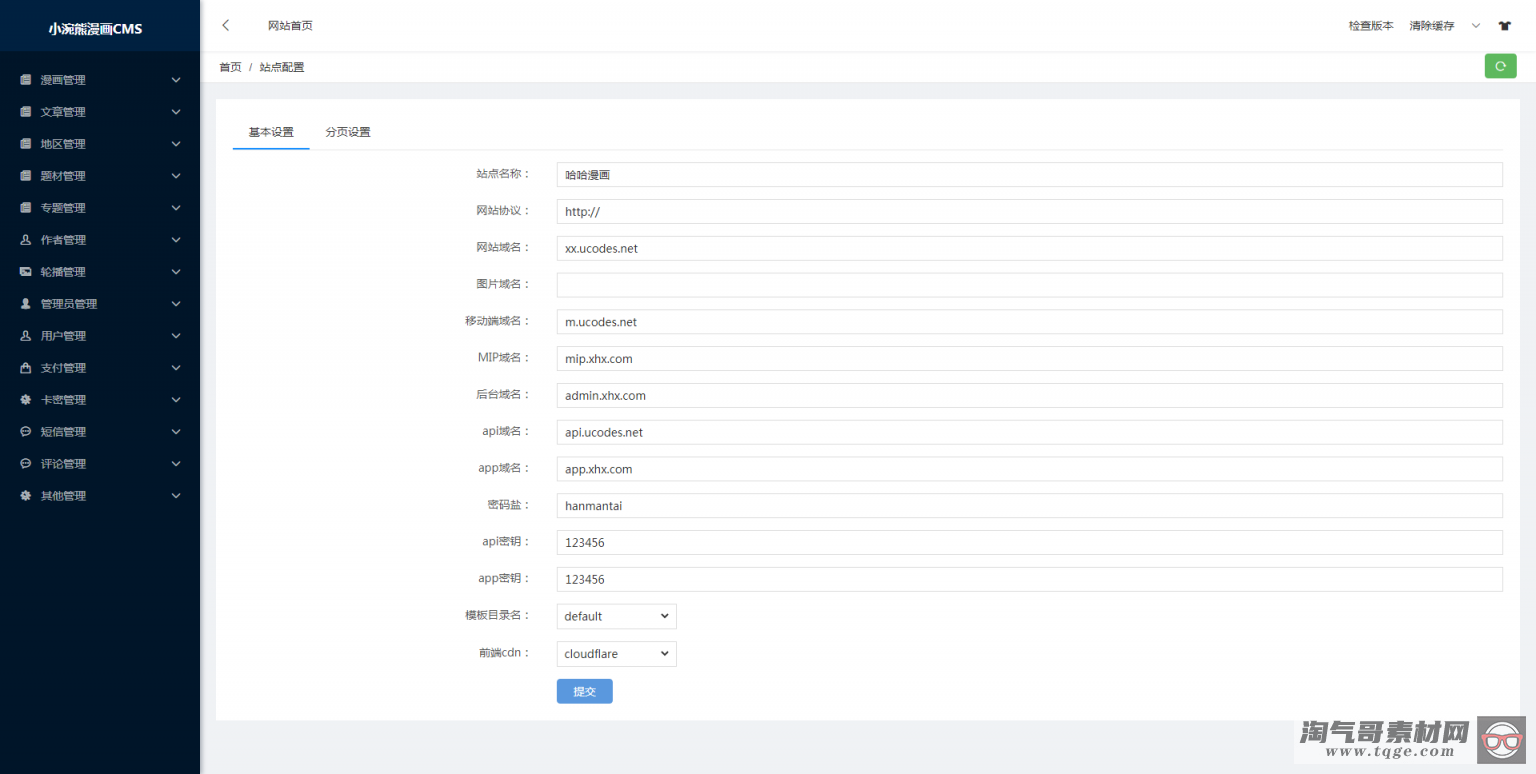Focus the 密码盐 input field
This screenshot has height=774, width=1536.
pos(1030,506)
